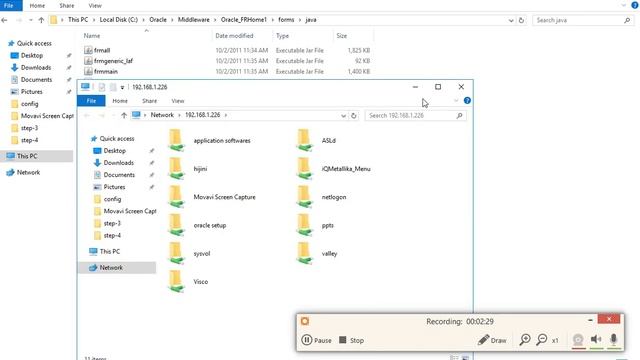Click the Pause recording button
The image size is (640, 360).
316,340
